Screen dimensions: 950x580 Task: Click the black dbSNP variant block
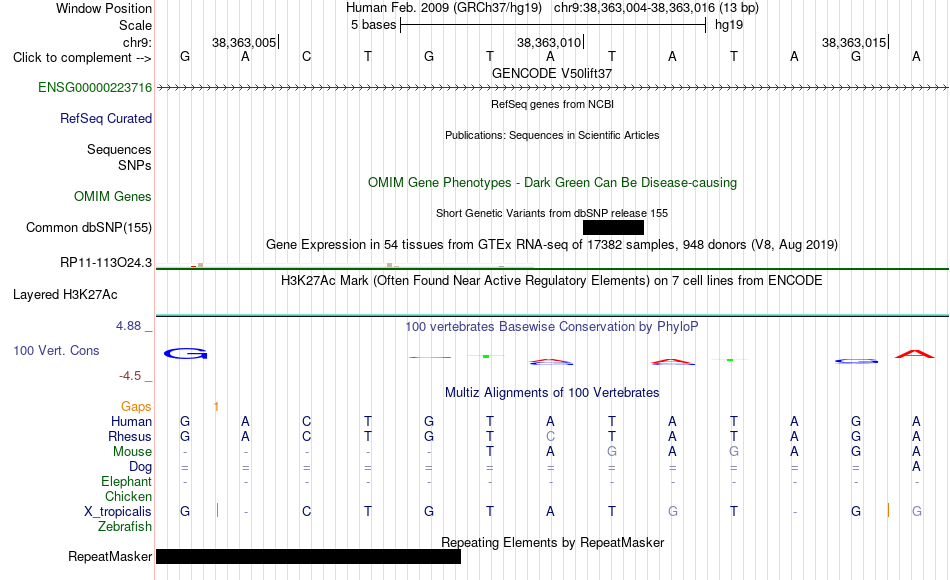tap(613, 227)
